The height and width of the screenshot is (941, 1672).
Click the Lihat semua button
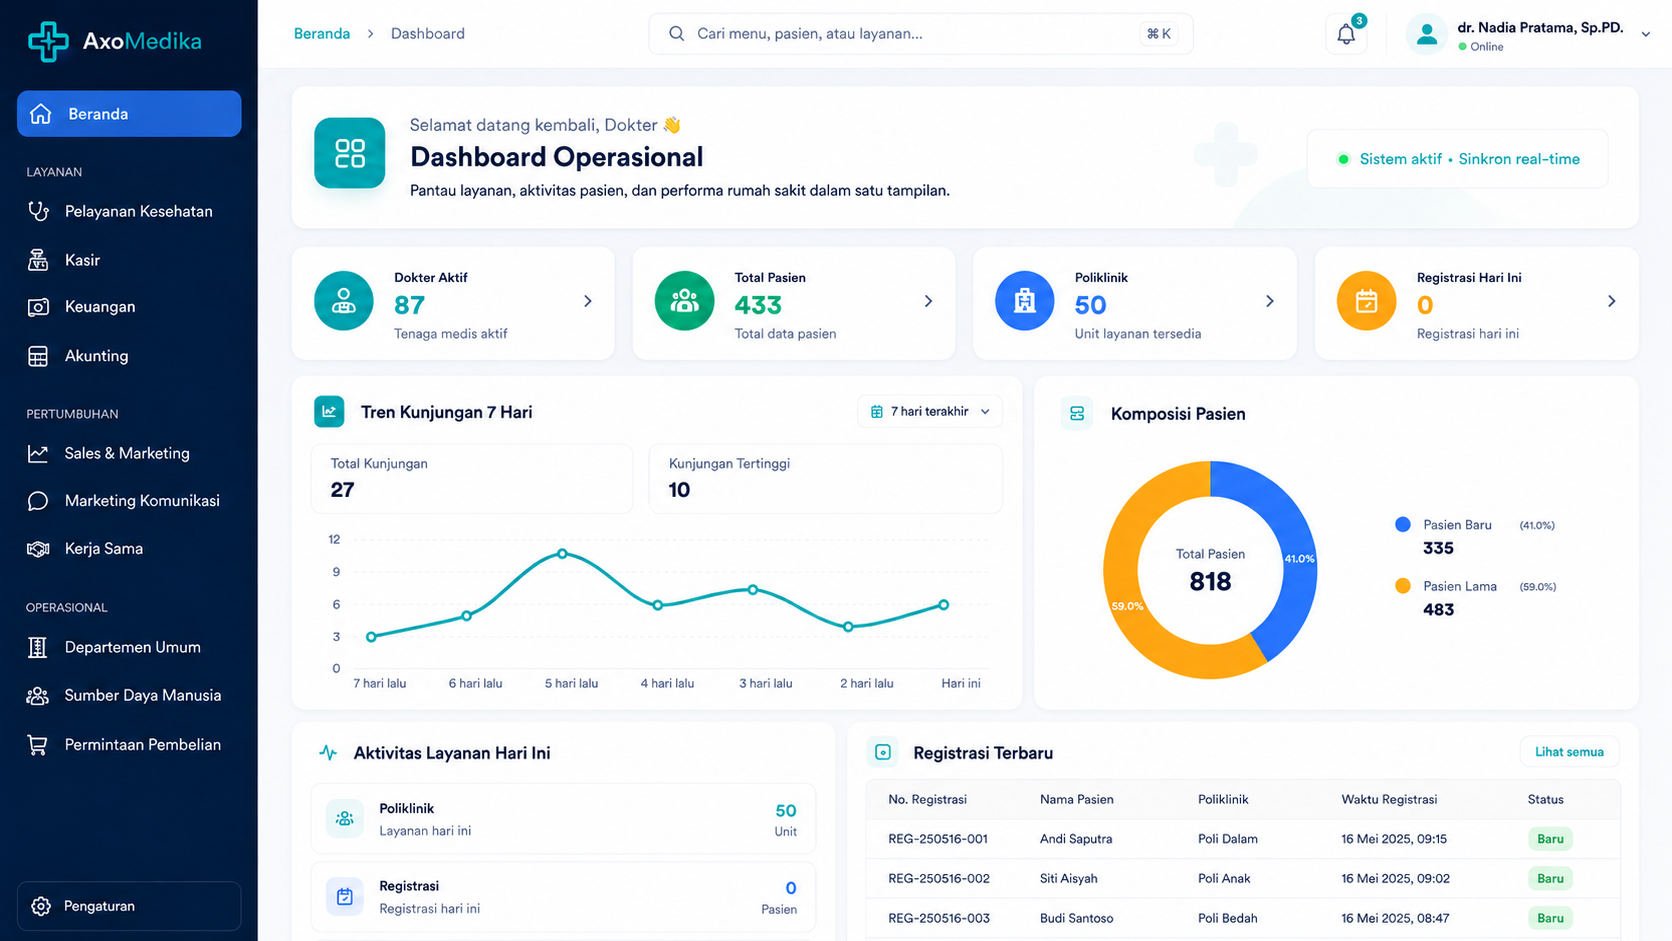(x=1569, y=752)
